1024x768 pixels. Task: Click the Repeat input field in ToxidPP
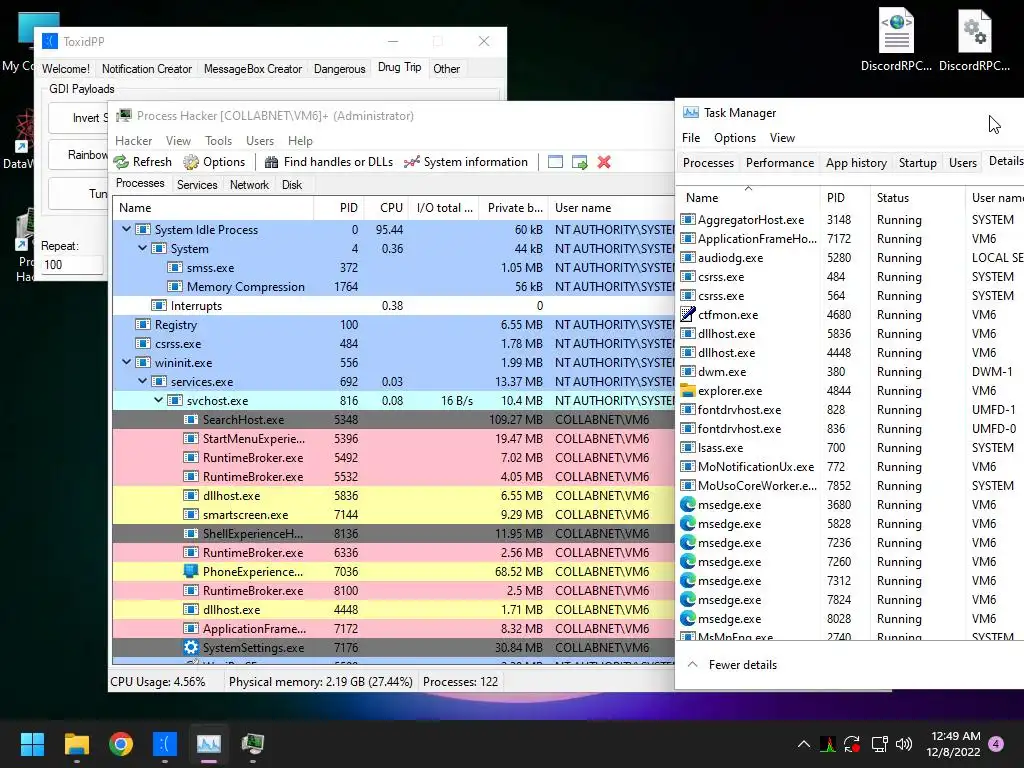[72, 265]
